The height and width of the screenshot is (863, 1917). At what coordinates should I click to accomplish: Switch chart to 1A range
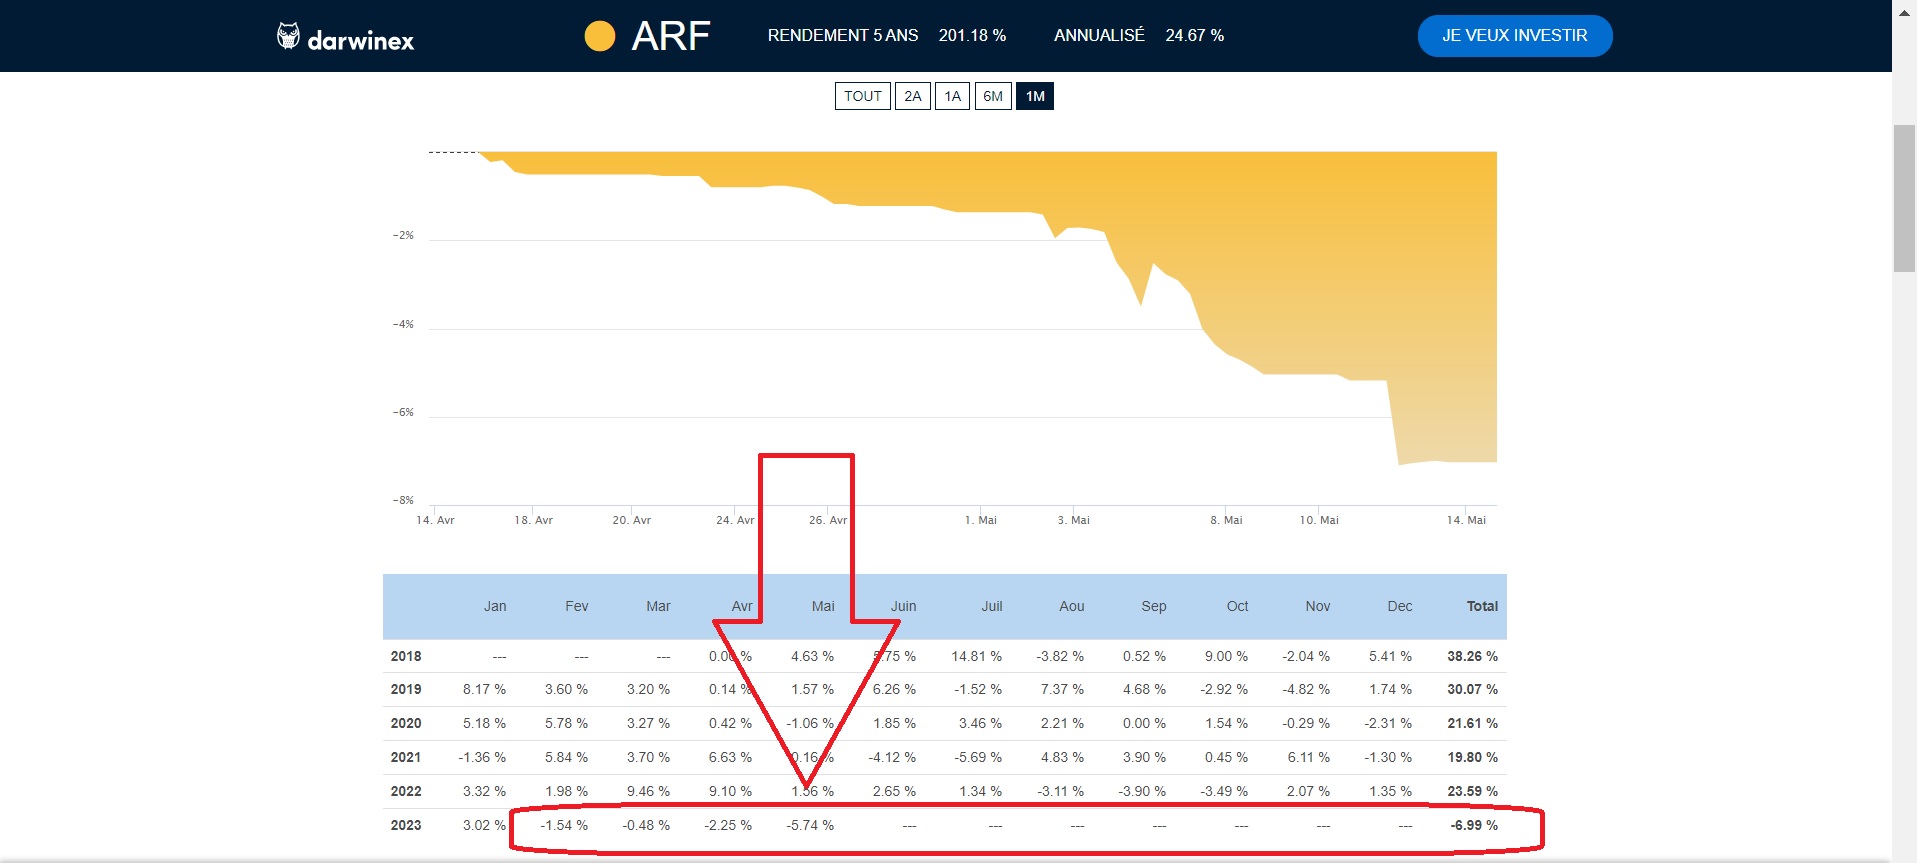pyautogui.click(x=952, y=96)
